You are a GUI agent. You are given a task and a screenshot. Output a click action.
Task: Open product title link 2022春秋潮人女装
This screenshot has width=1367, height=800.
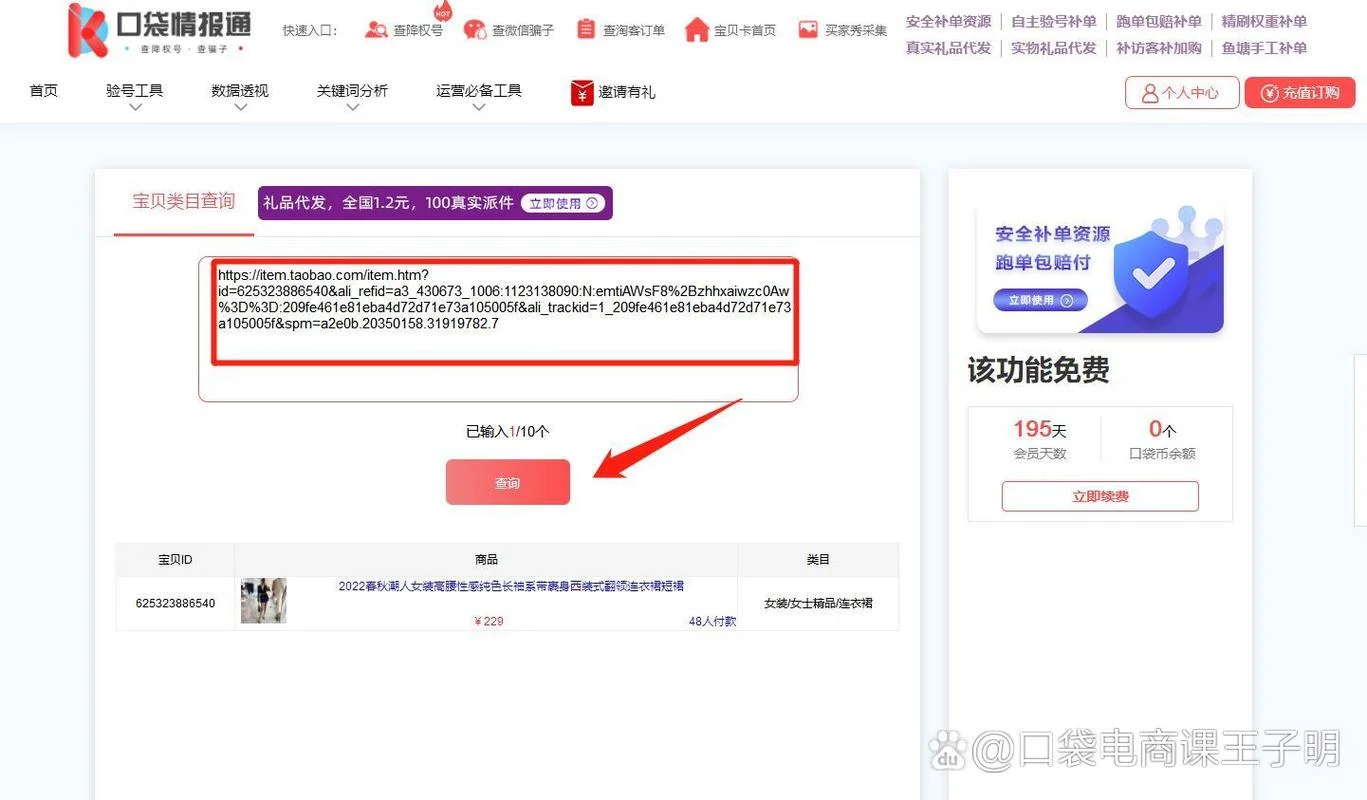(511, 586)
